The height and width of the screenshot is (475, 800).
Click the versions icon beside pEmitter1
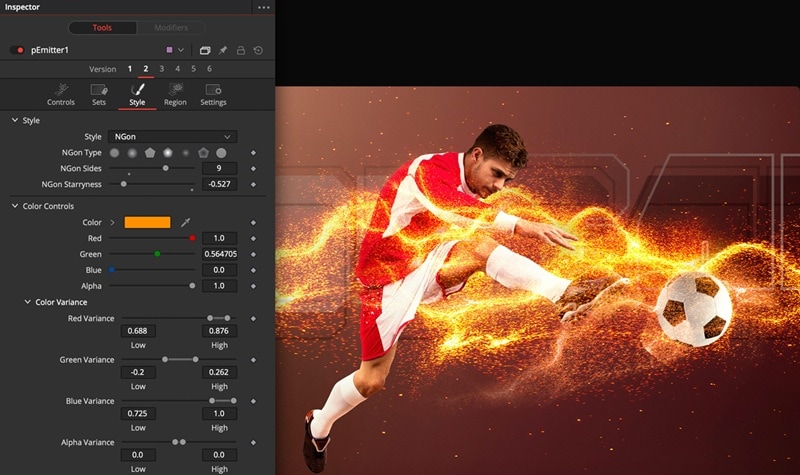205,50
